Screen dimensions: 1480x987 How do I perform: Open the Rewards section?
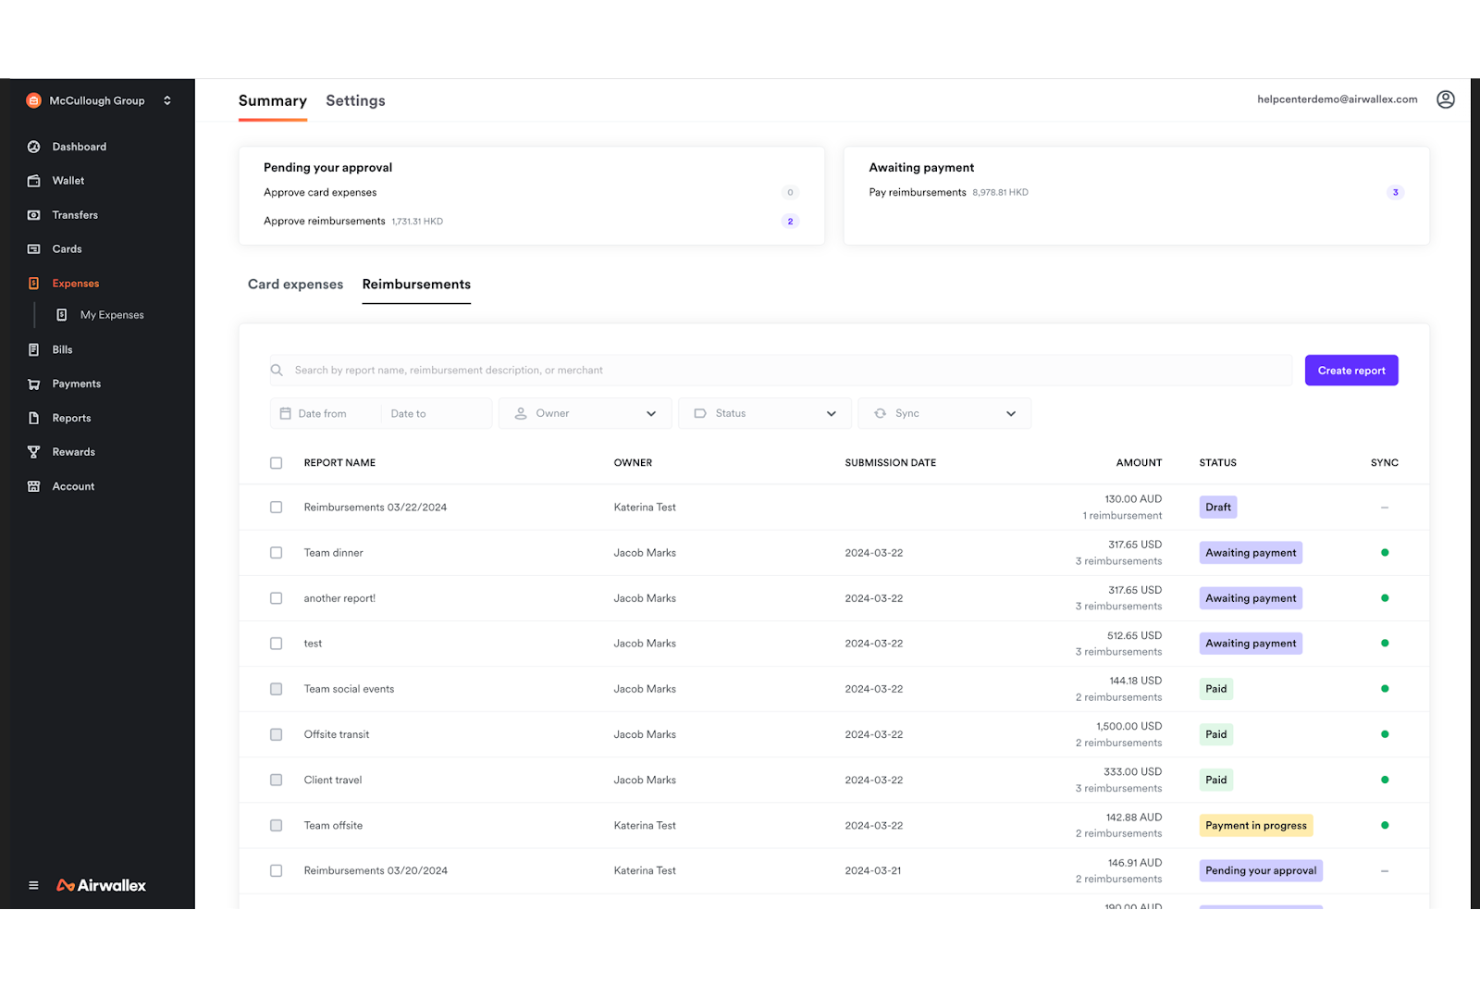(73, 451)
